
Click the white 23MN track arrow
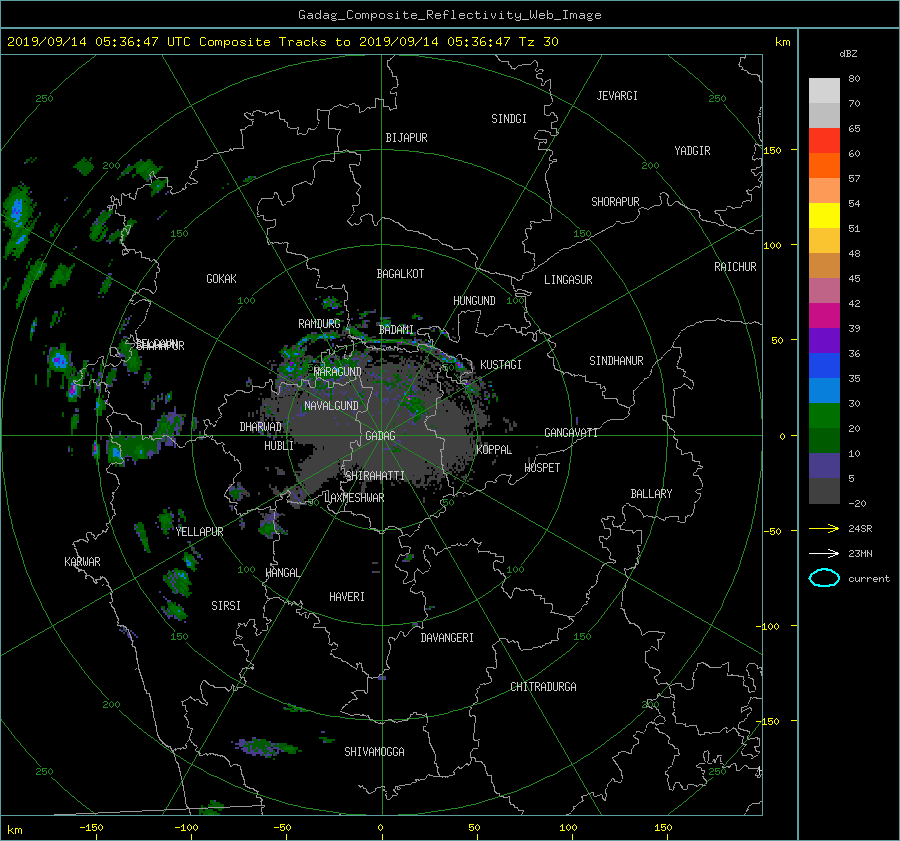pyautogui.click(x=824, y=553)
